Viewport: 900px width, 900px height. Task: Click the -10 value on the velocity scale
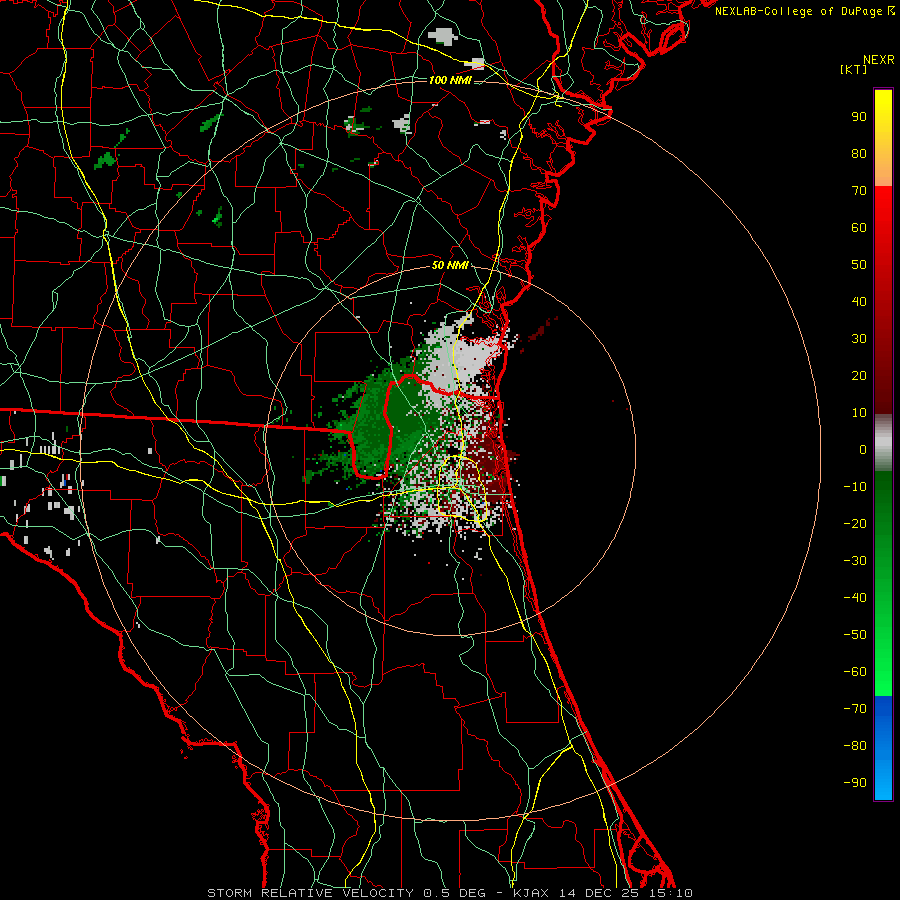click(x=855, y=487)
